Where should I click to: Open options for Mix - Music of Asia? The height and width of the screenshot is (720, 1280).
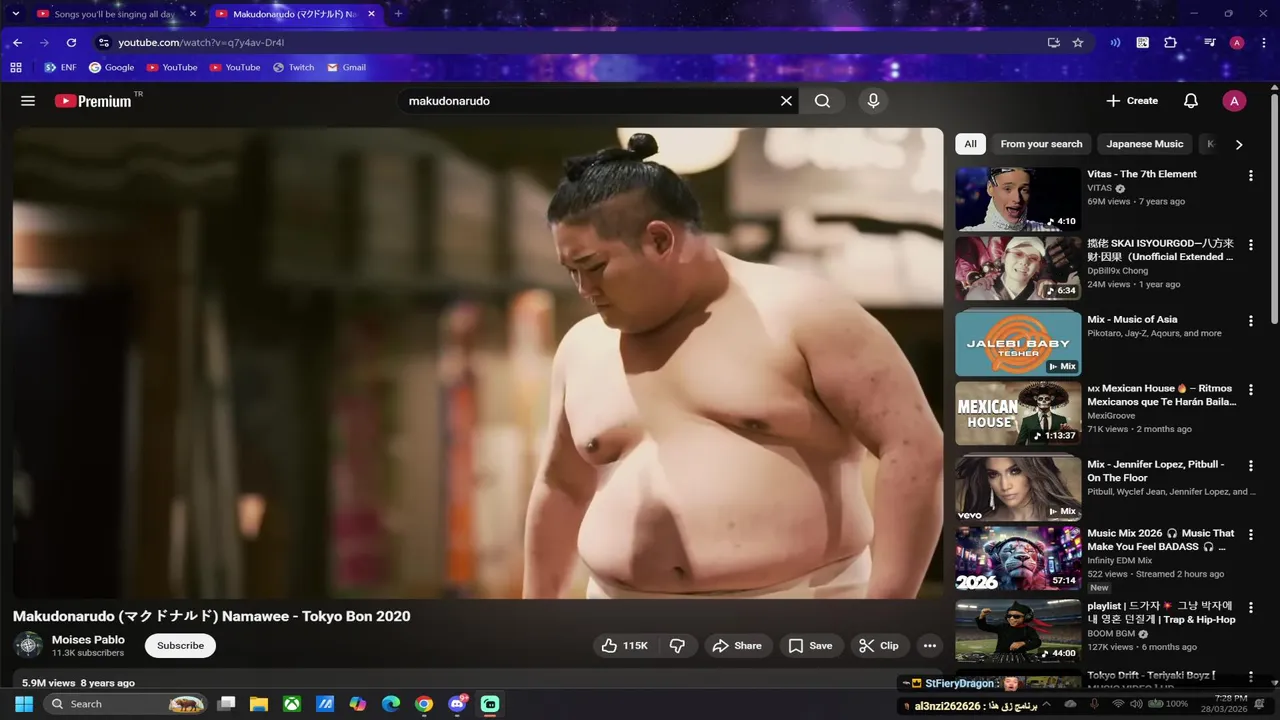tap(1250, 321)
